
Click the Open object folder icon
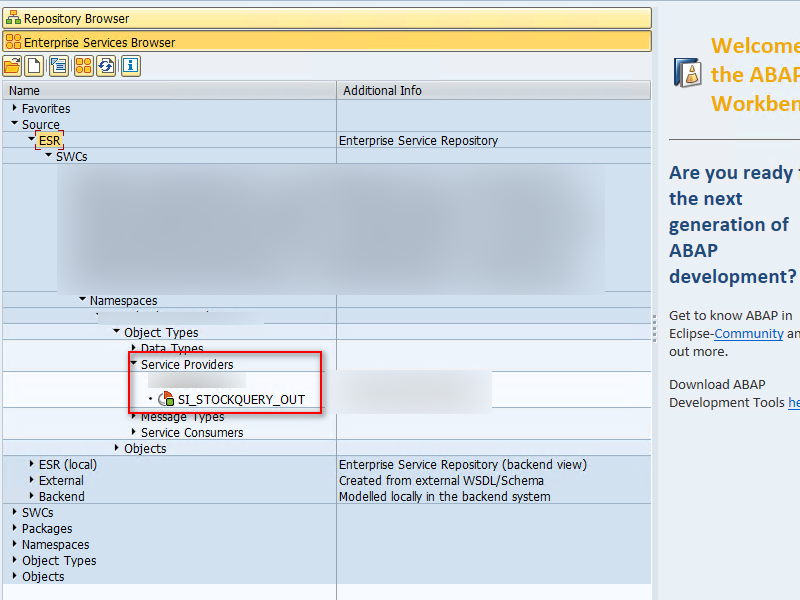(x=14, y=65)
